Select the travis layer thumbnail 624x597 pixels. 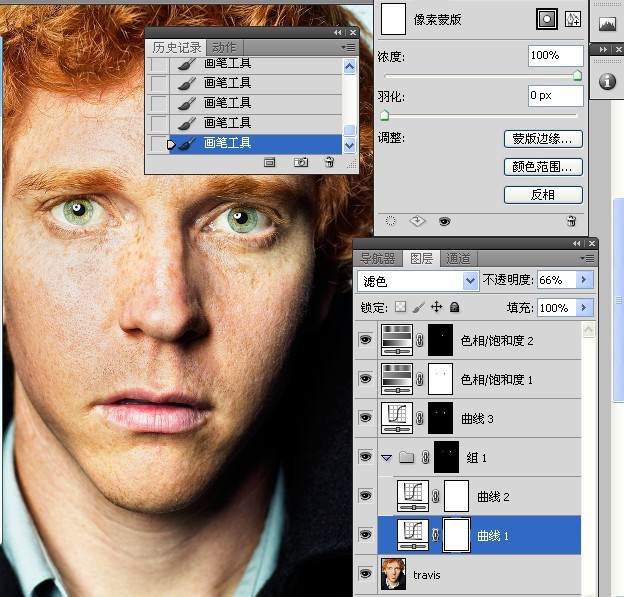tap(394, 574)
